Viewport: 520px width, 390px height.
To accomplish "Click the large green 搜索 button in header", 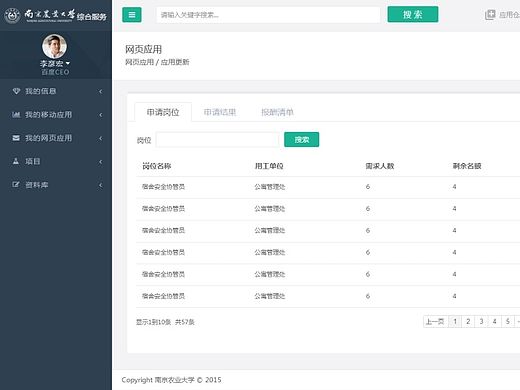I will coord(413,14).
